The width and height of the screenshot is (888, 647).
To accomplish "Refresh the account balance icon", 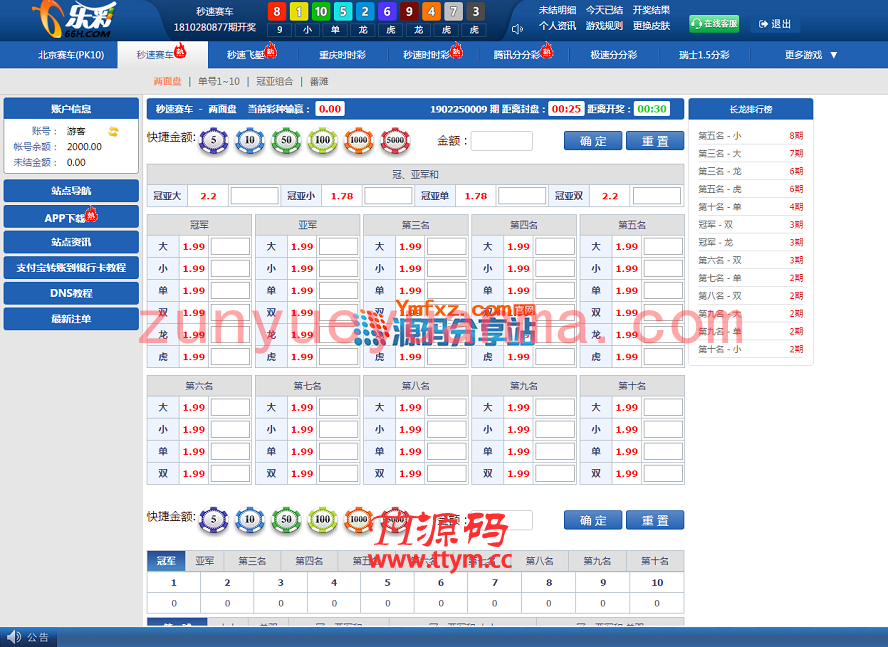I will pos(113,131).
